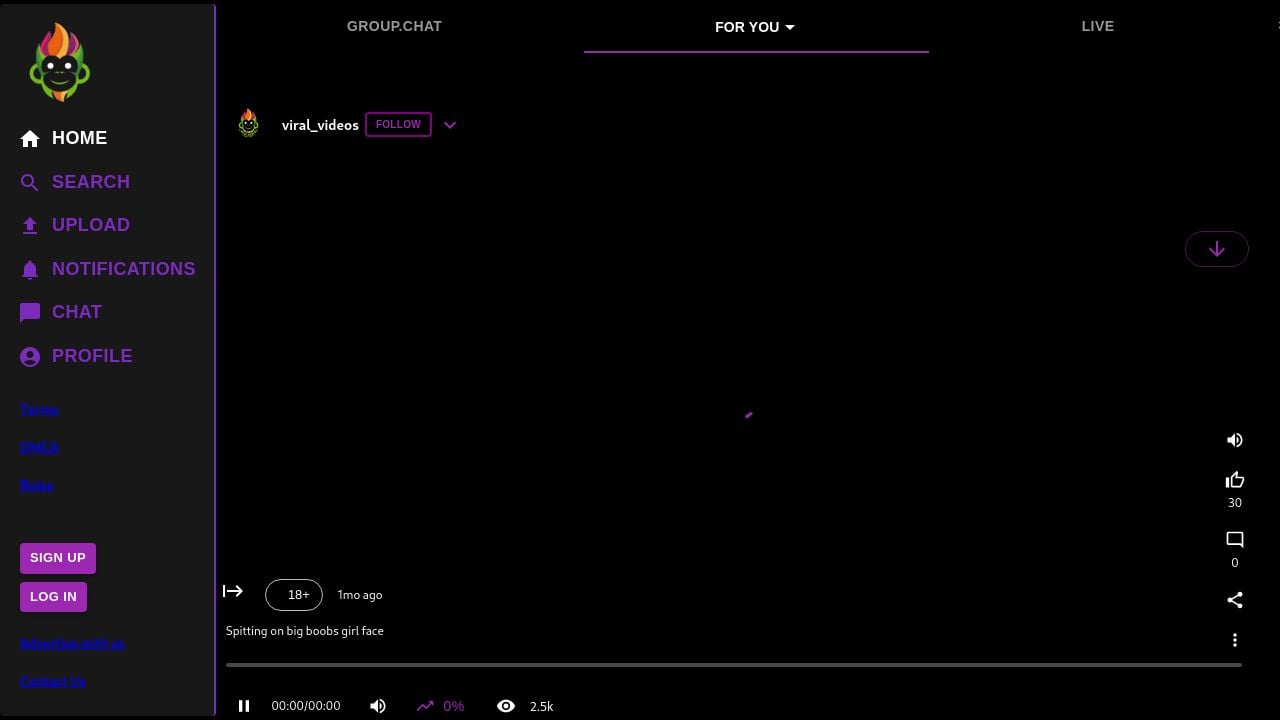Viewport: 1280px width, 720px height.
Task: Share the video using share icon
Action: (1235, 600)
